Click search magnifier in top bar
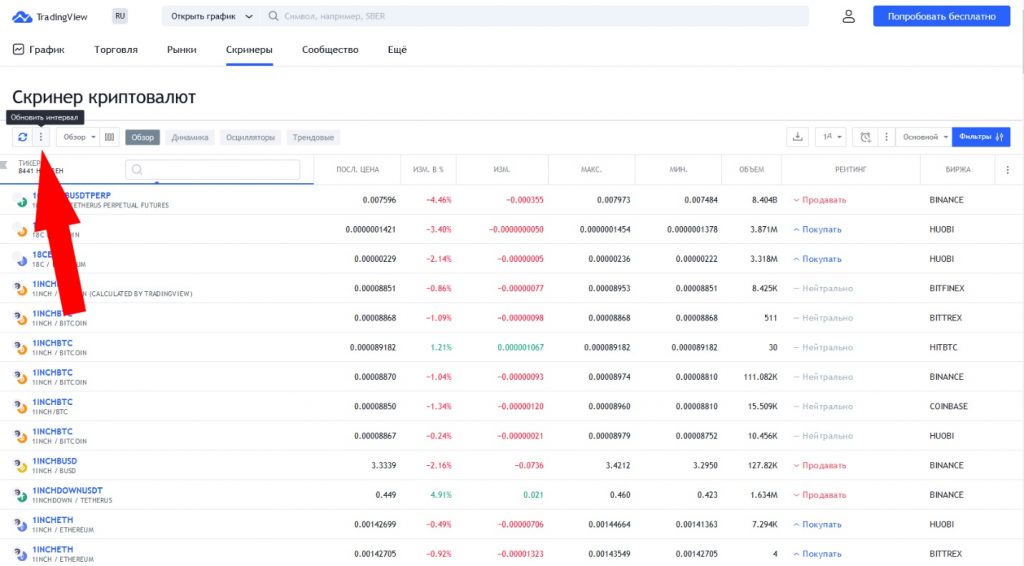1024x566 pixels. 273,16
